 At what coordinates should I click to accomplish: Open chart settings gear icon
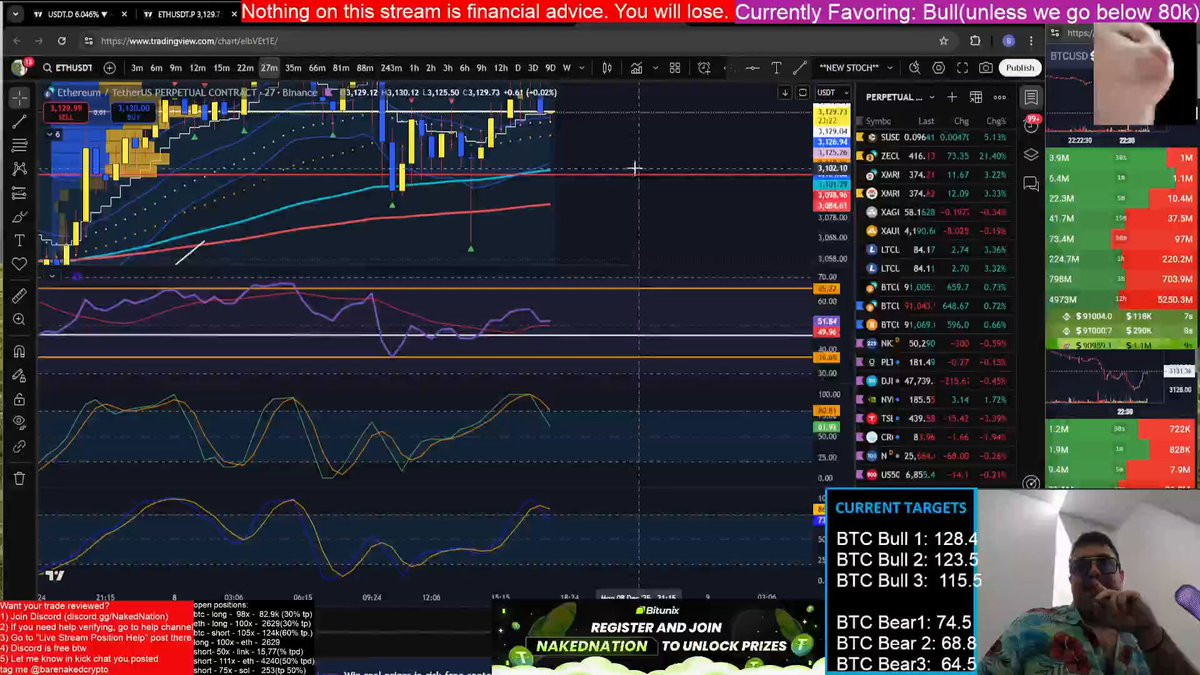point(938,68)
